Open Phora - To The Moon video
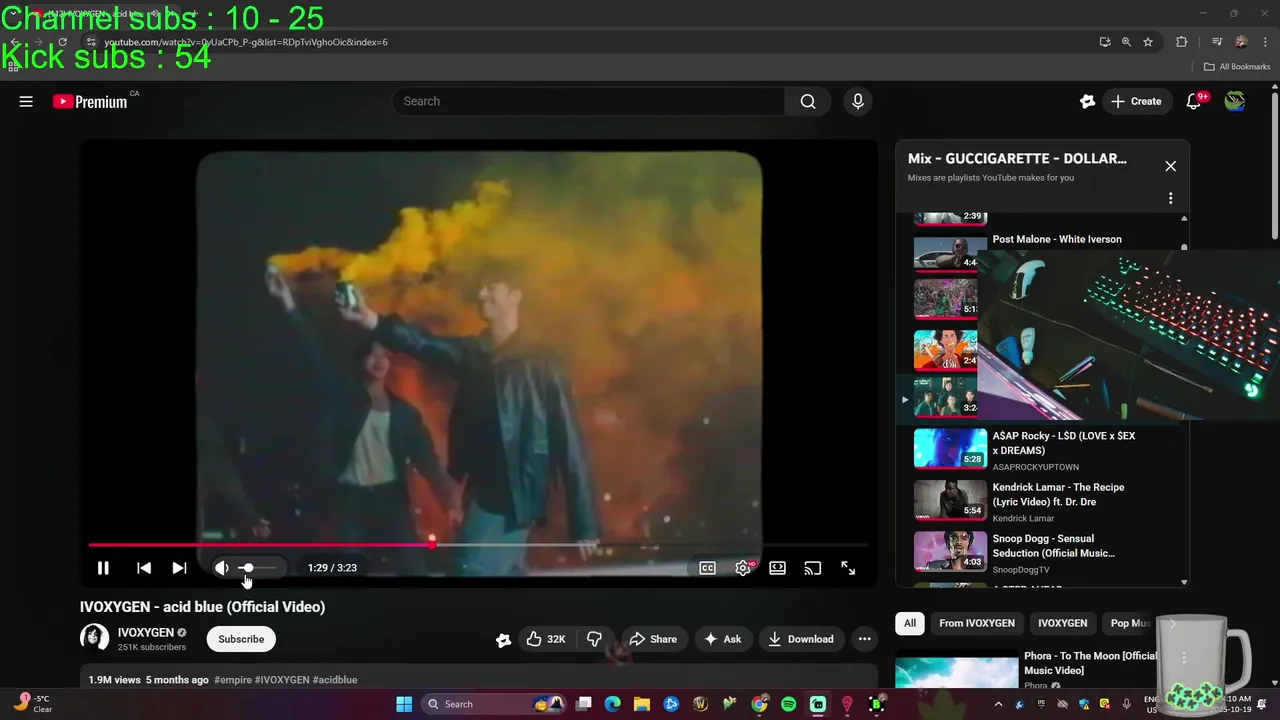This screenshot has width=1280, height=720. coord(1090,663)
